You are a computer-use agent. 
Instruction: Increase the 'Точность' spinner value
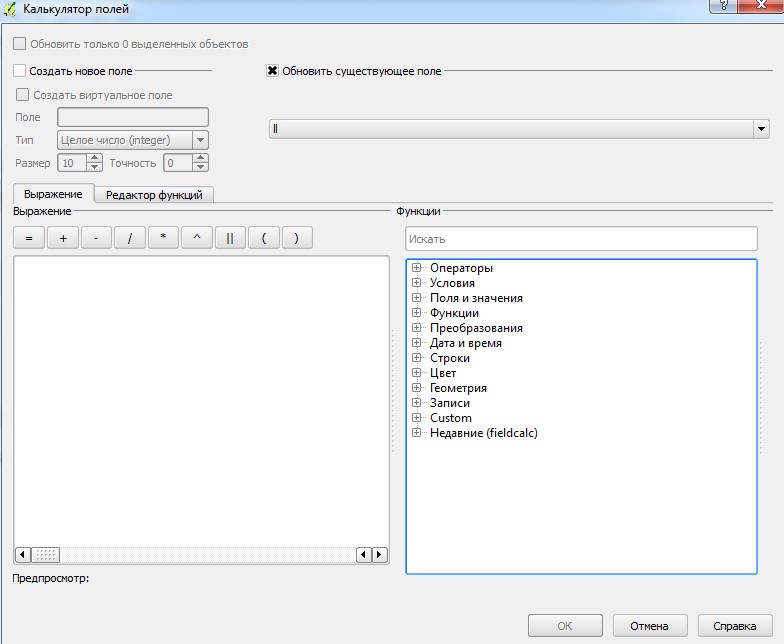click(200, 158)
